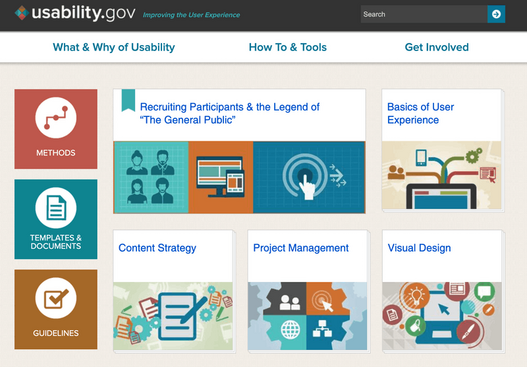Open the How To & Tools menu
This screenshot has width=527, height=367.
(x=288, y=47)
